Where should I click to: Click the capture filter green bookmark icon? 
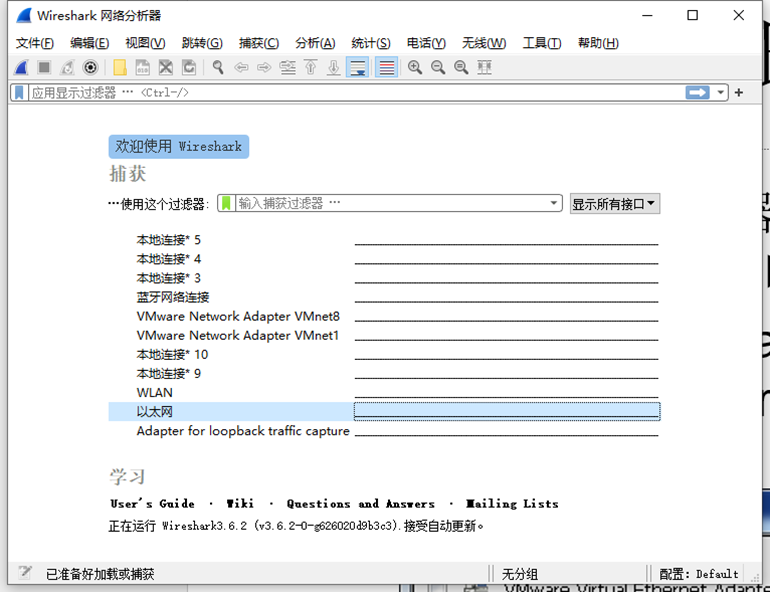(x=226, y=203)
